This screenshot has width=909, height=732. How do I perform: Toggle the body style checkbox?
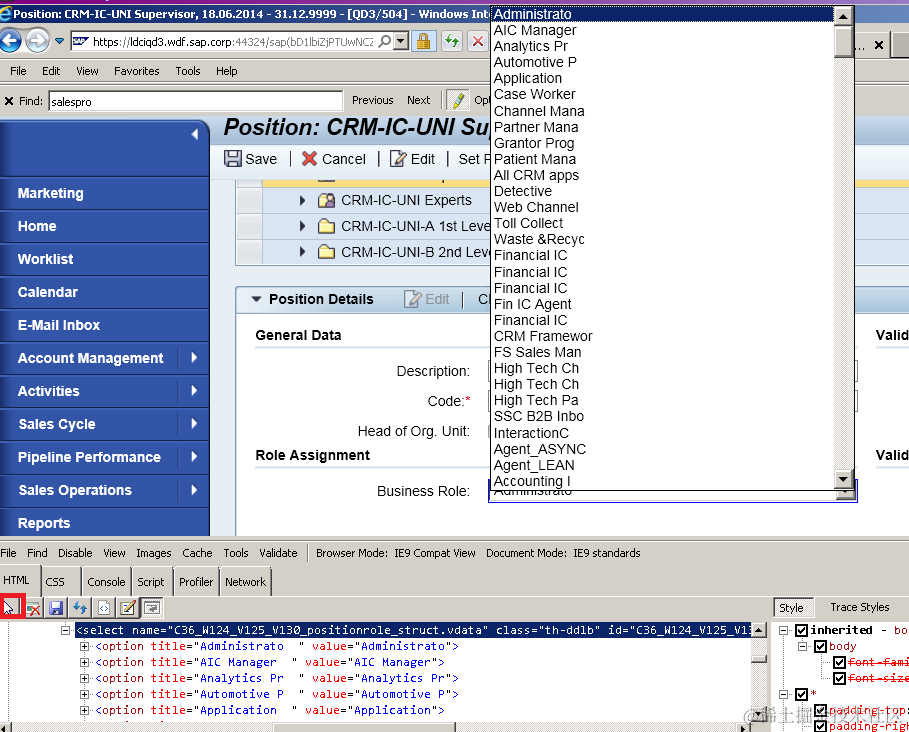(x=820, y=646)
